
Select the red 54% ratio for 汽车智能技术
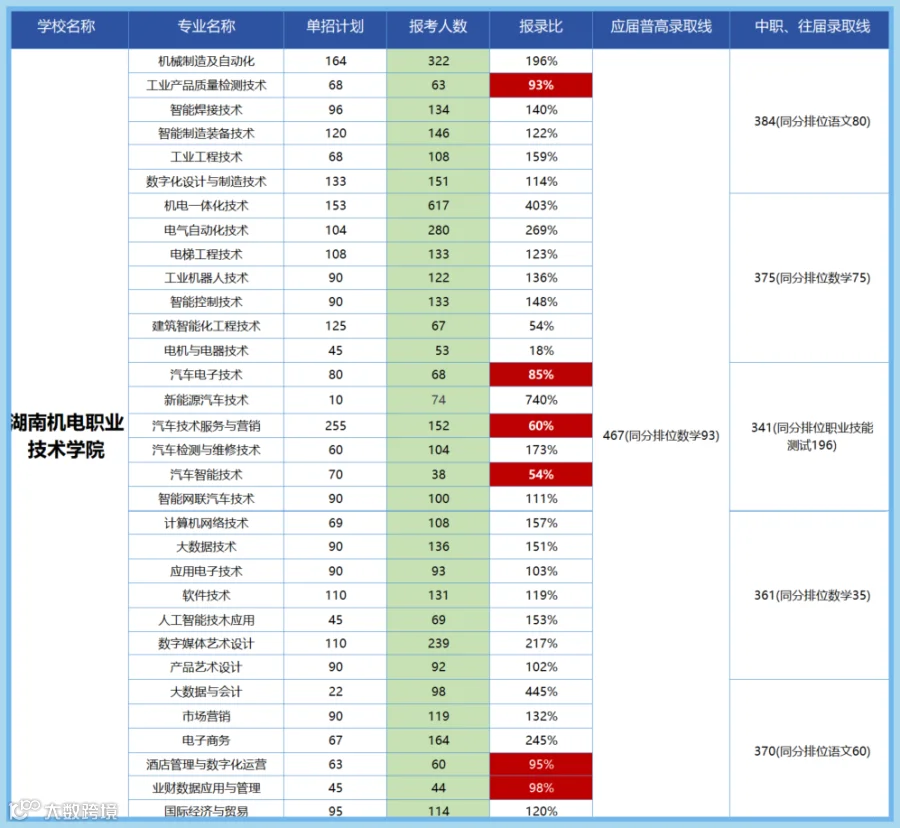(541, 475)
